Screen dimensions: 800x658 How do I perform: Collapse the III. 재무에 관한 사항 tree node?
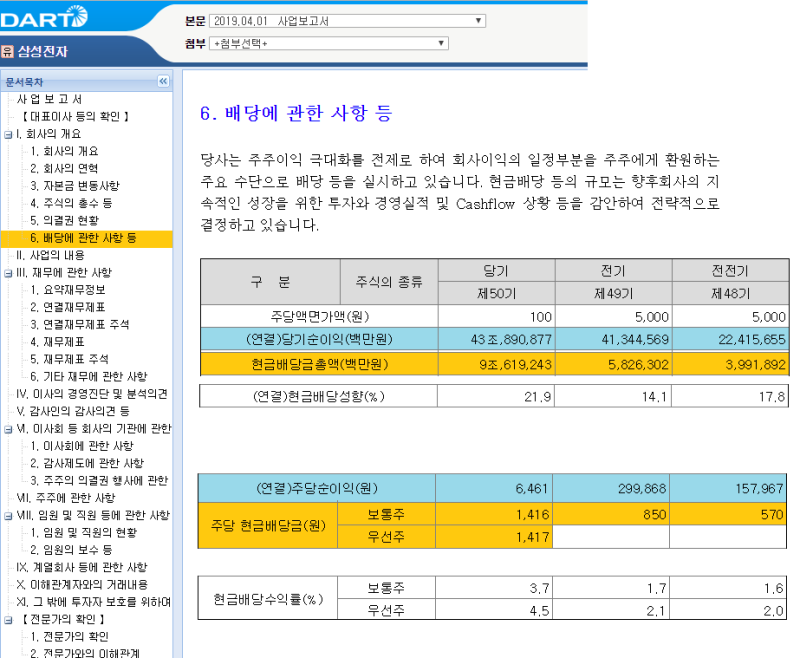click(x=8, y=273)
